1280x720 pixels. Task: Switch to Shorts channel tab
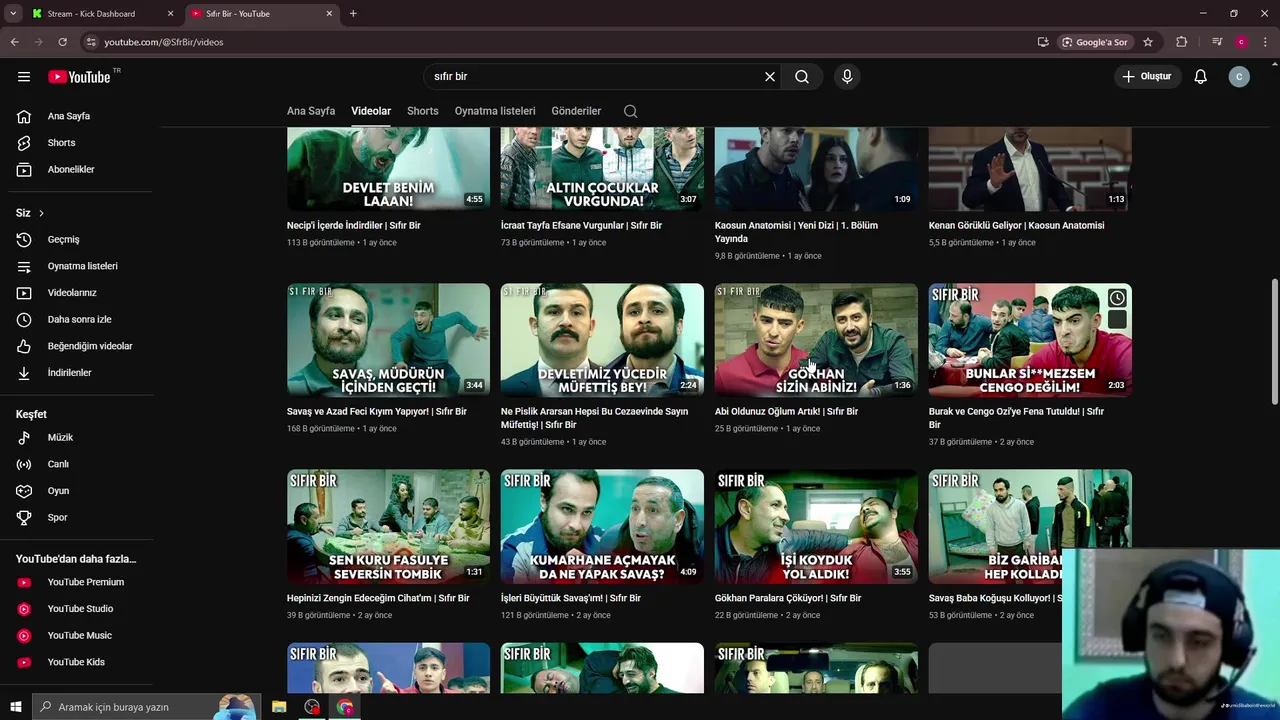pyautogui.click(x=423, y=111)
